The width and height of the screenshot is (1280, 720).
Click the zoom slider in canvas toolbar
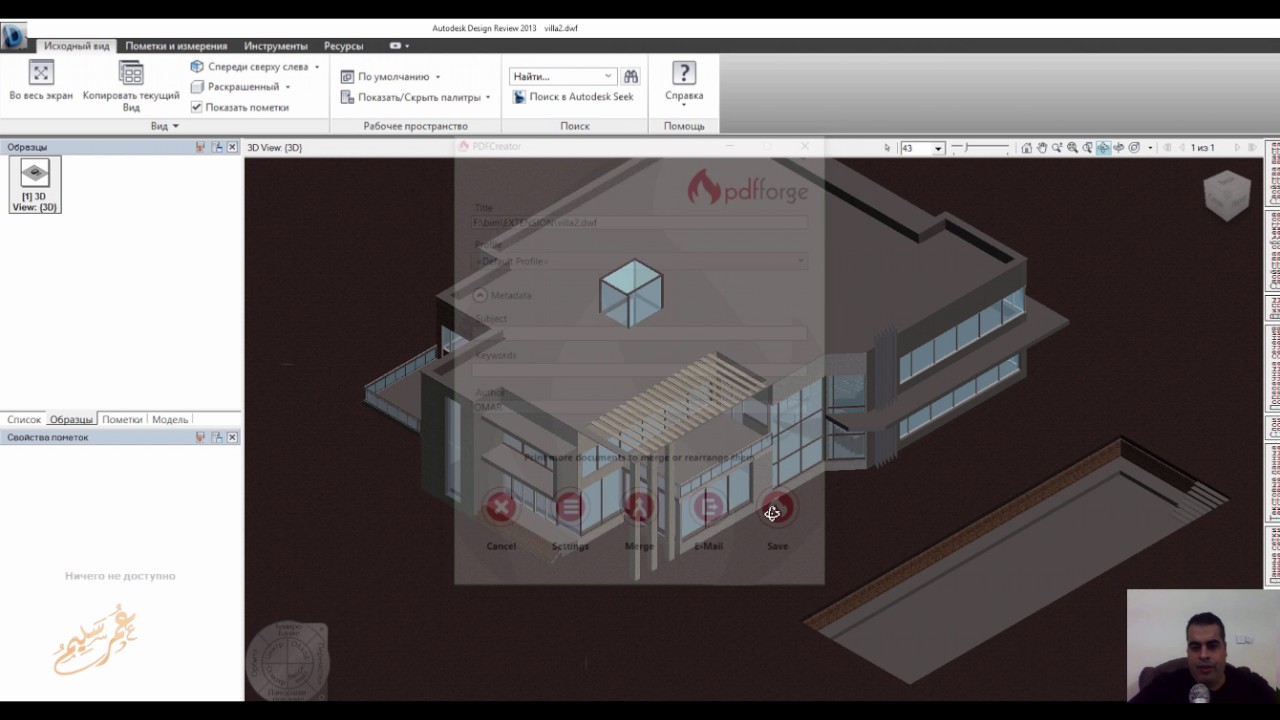click(980, 148)
